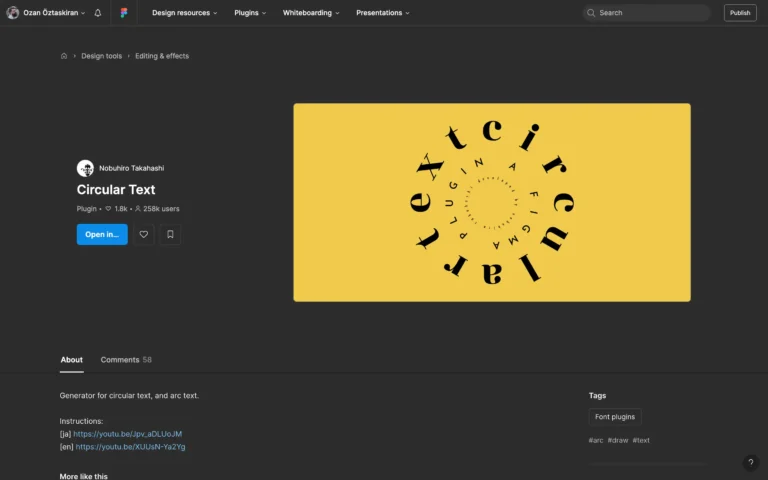Open Nobuhiro Takahashi author link
Viewport: 768px width, 480px height.
pos(131,168)
